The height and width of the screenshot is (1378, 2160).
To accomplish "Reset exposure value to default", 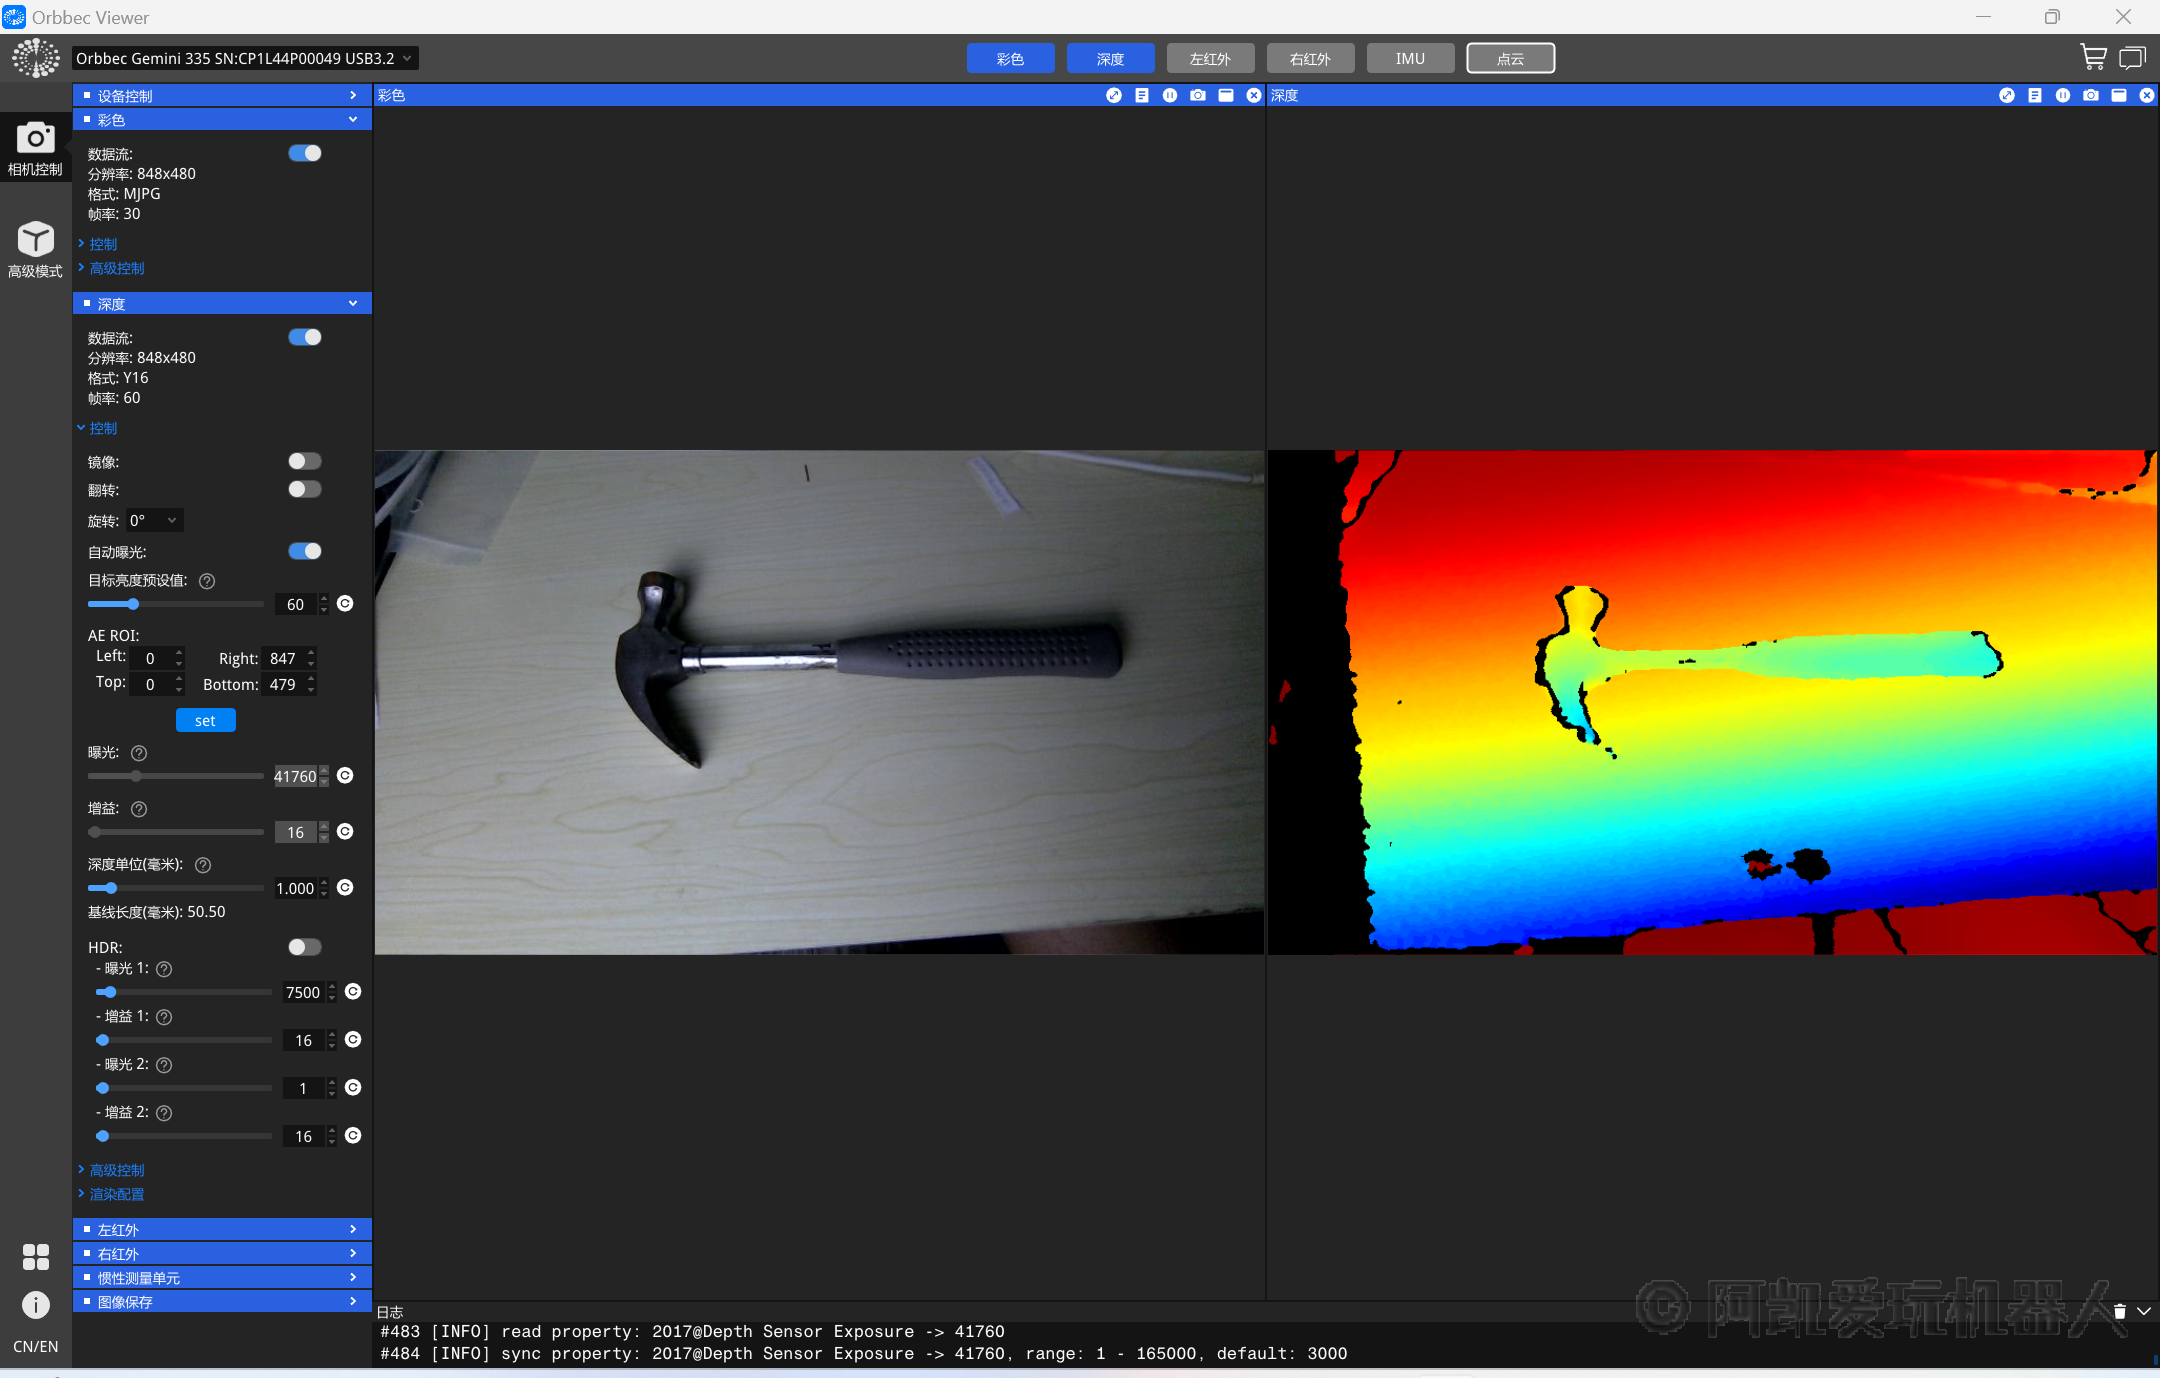I will [345, 775].
